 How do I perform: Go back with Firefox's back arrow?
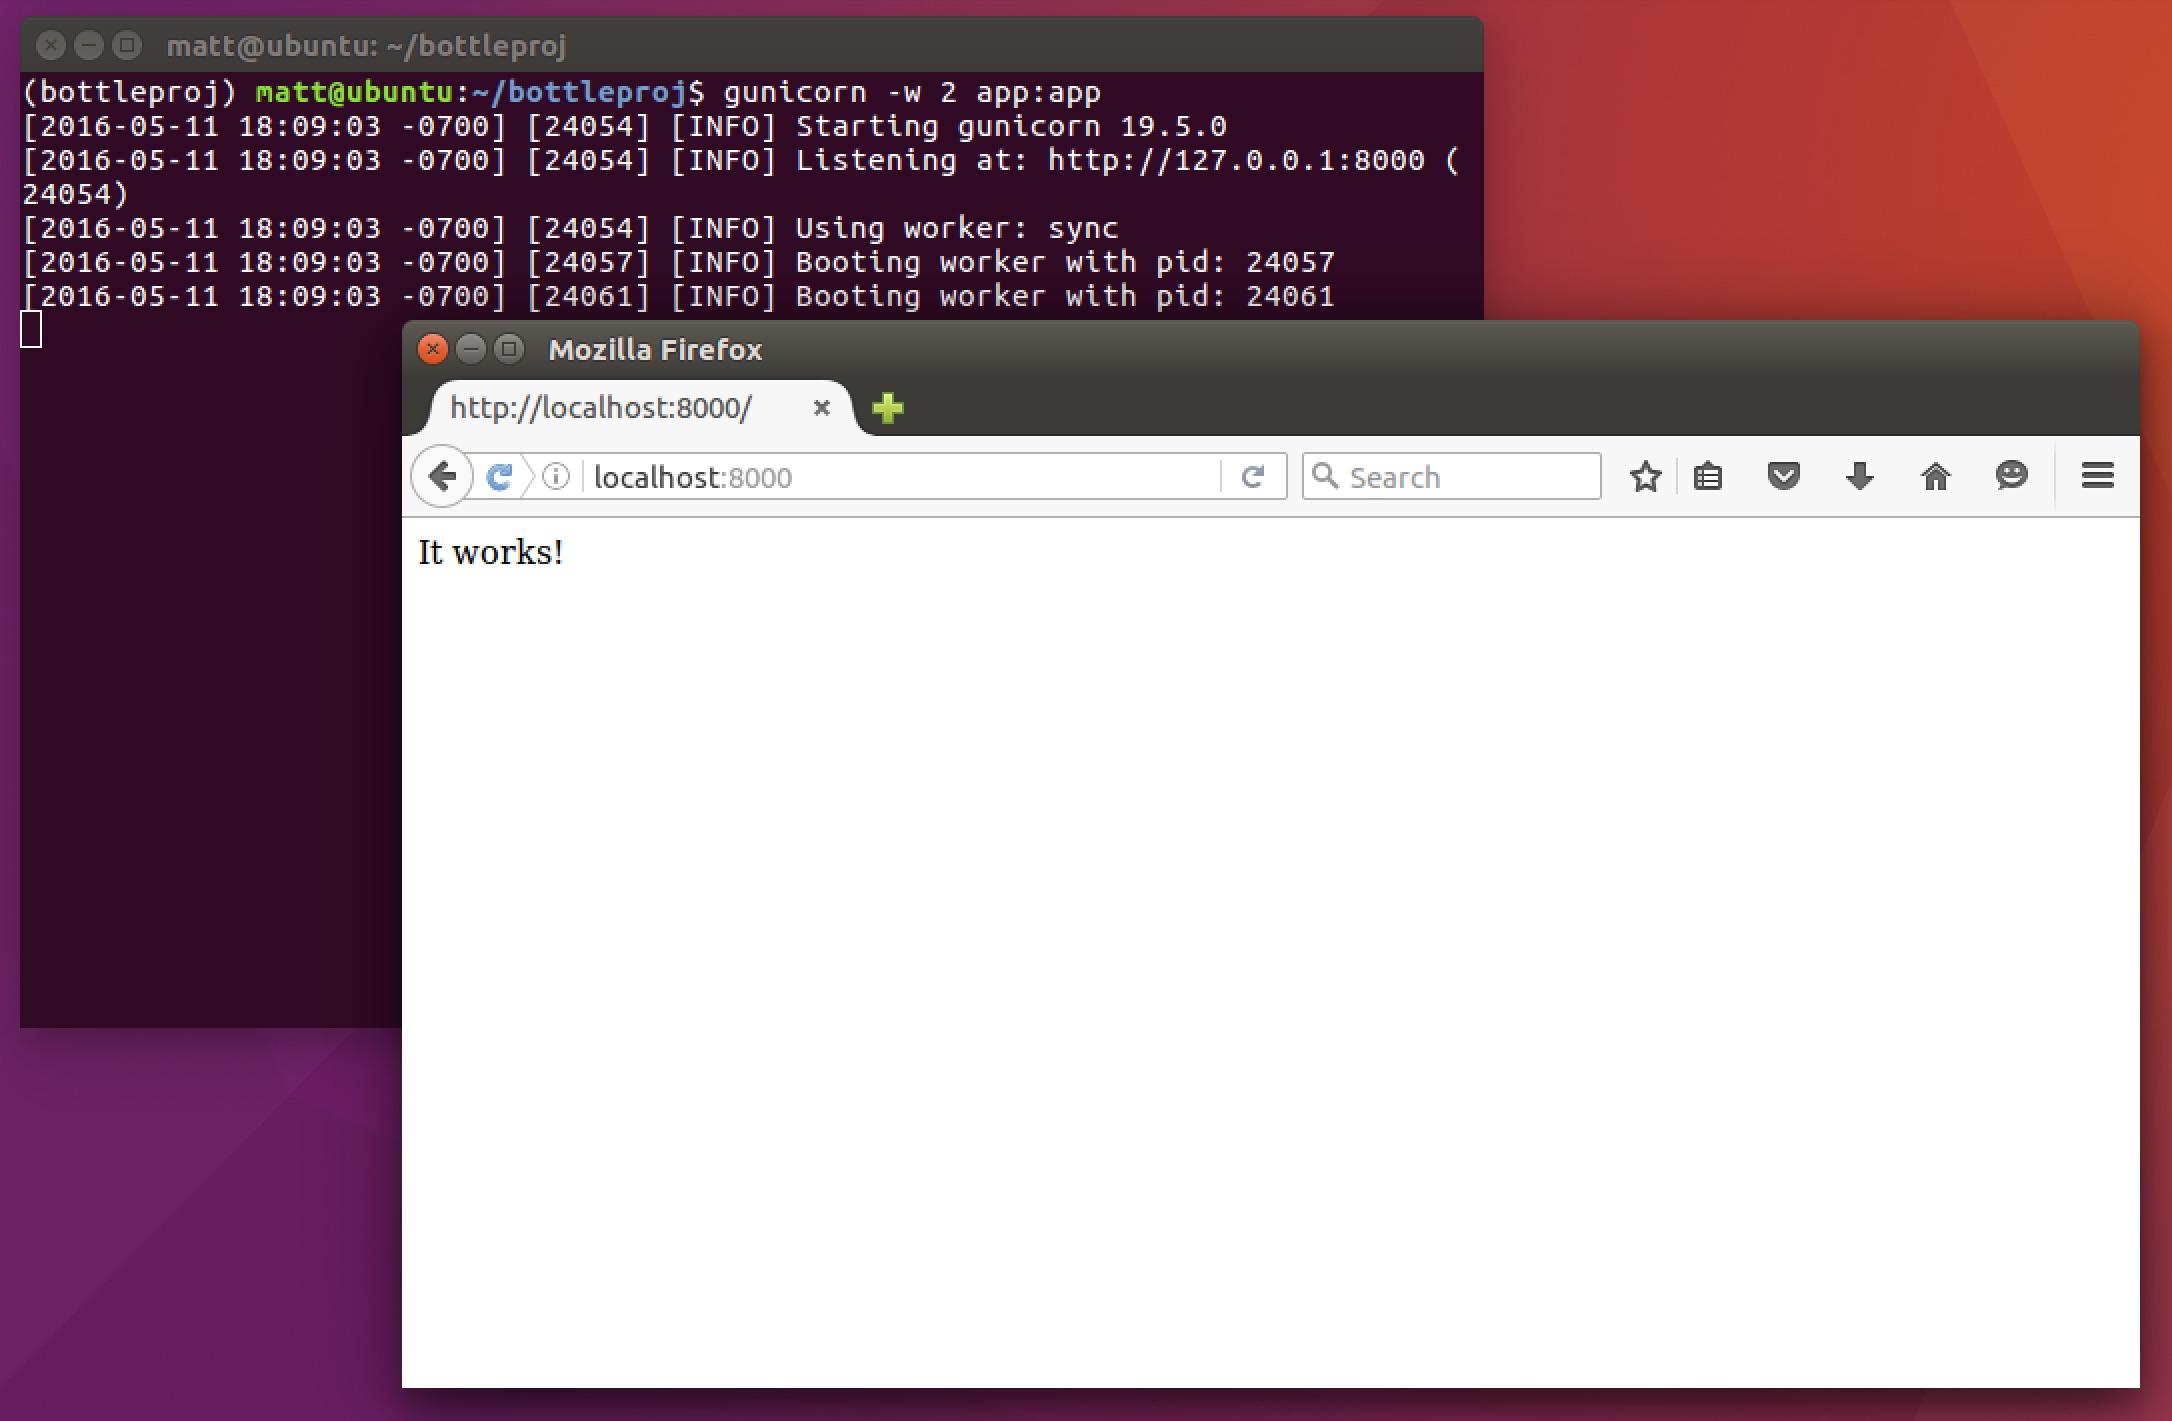tap(442, 477)
